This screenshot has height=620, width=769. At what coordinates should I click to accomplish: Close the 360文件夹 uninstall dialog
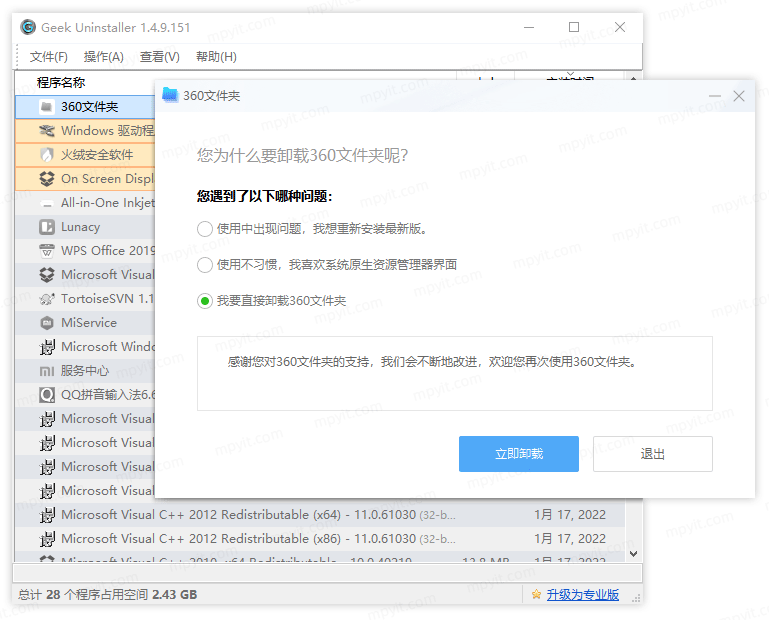(739, 96)
